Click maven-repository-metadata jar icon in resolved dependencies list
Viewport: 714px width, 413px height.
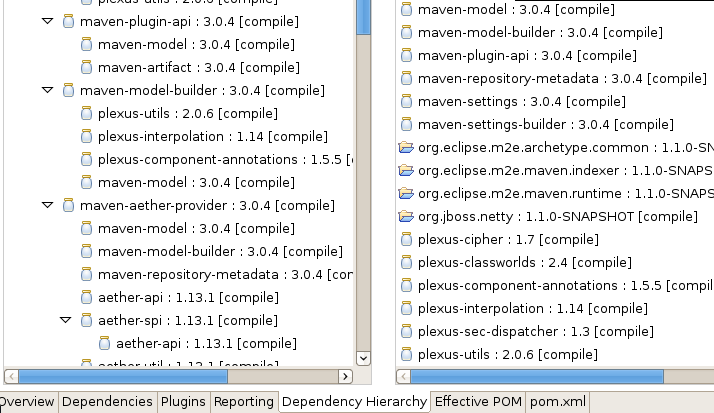[x=406, y=78]
